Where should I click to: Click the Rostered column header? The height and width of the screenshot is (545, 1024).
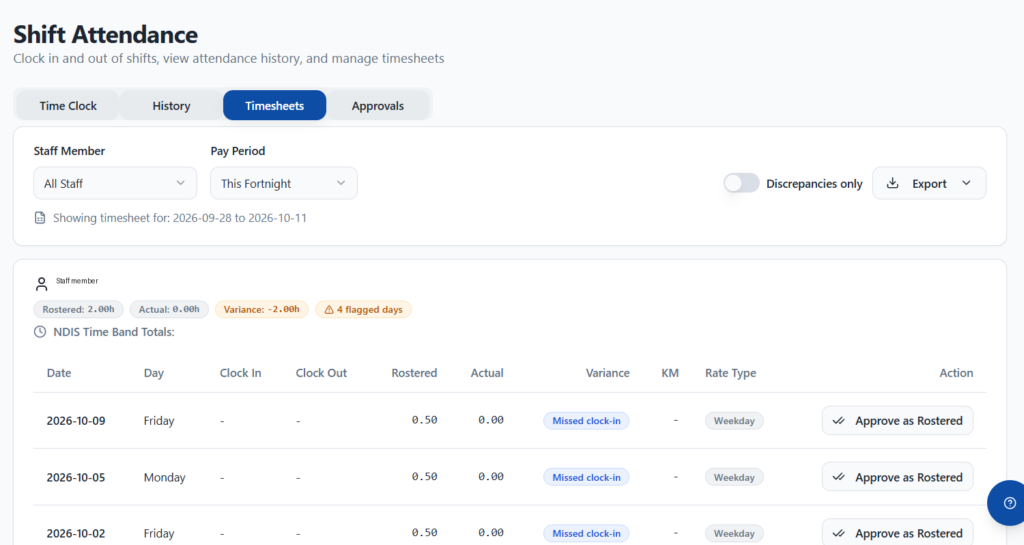(x=414, y=373)
